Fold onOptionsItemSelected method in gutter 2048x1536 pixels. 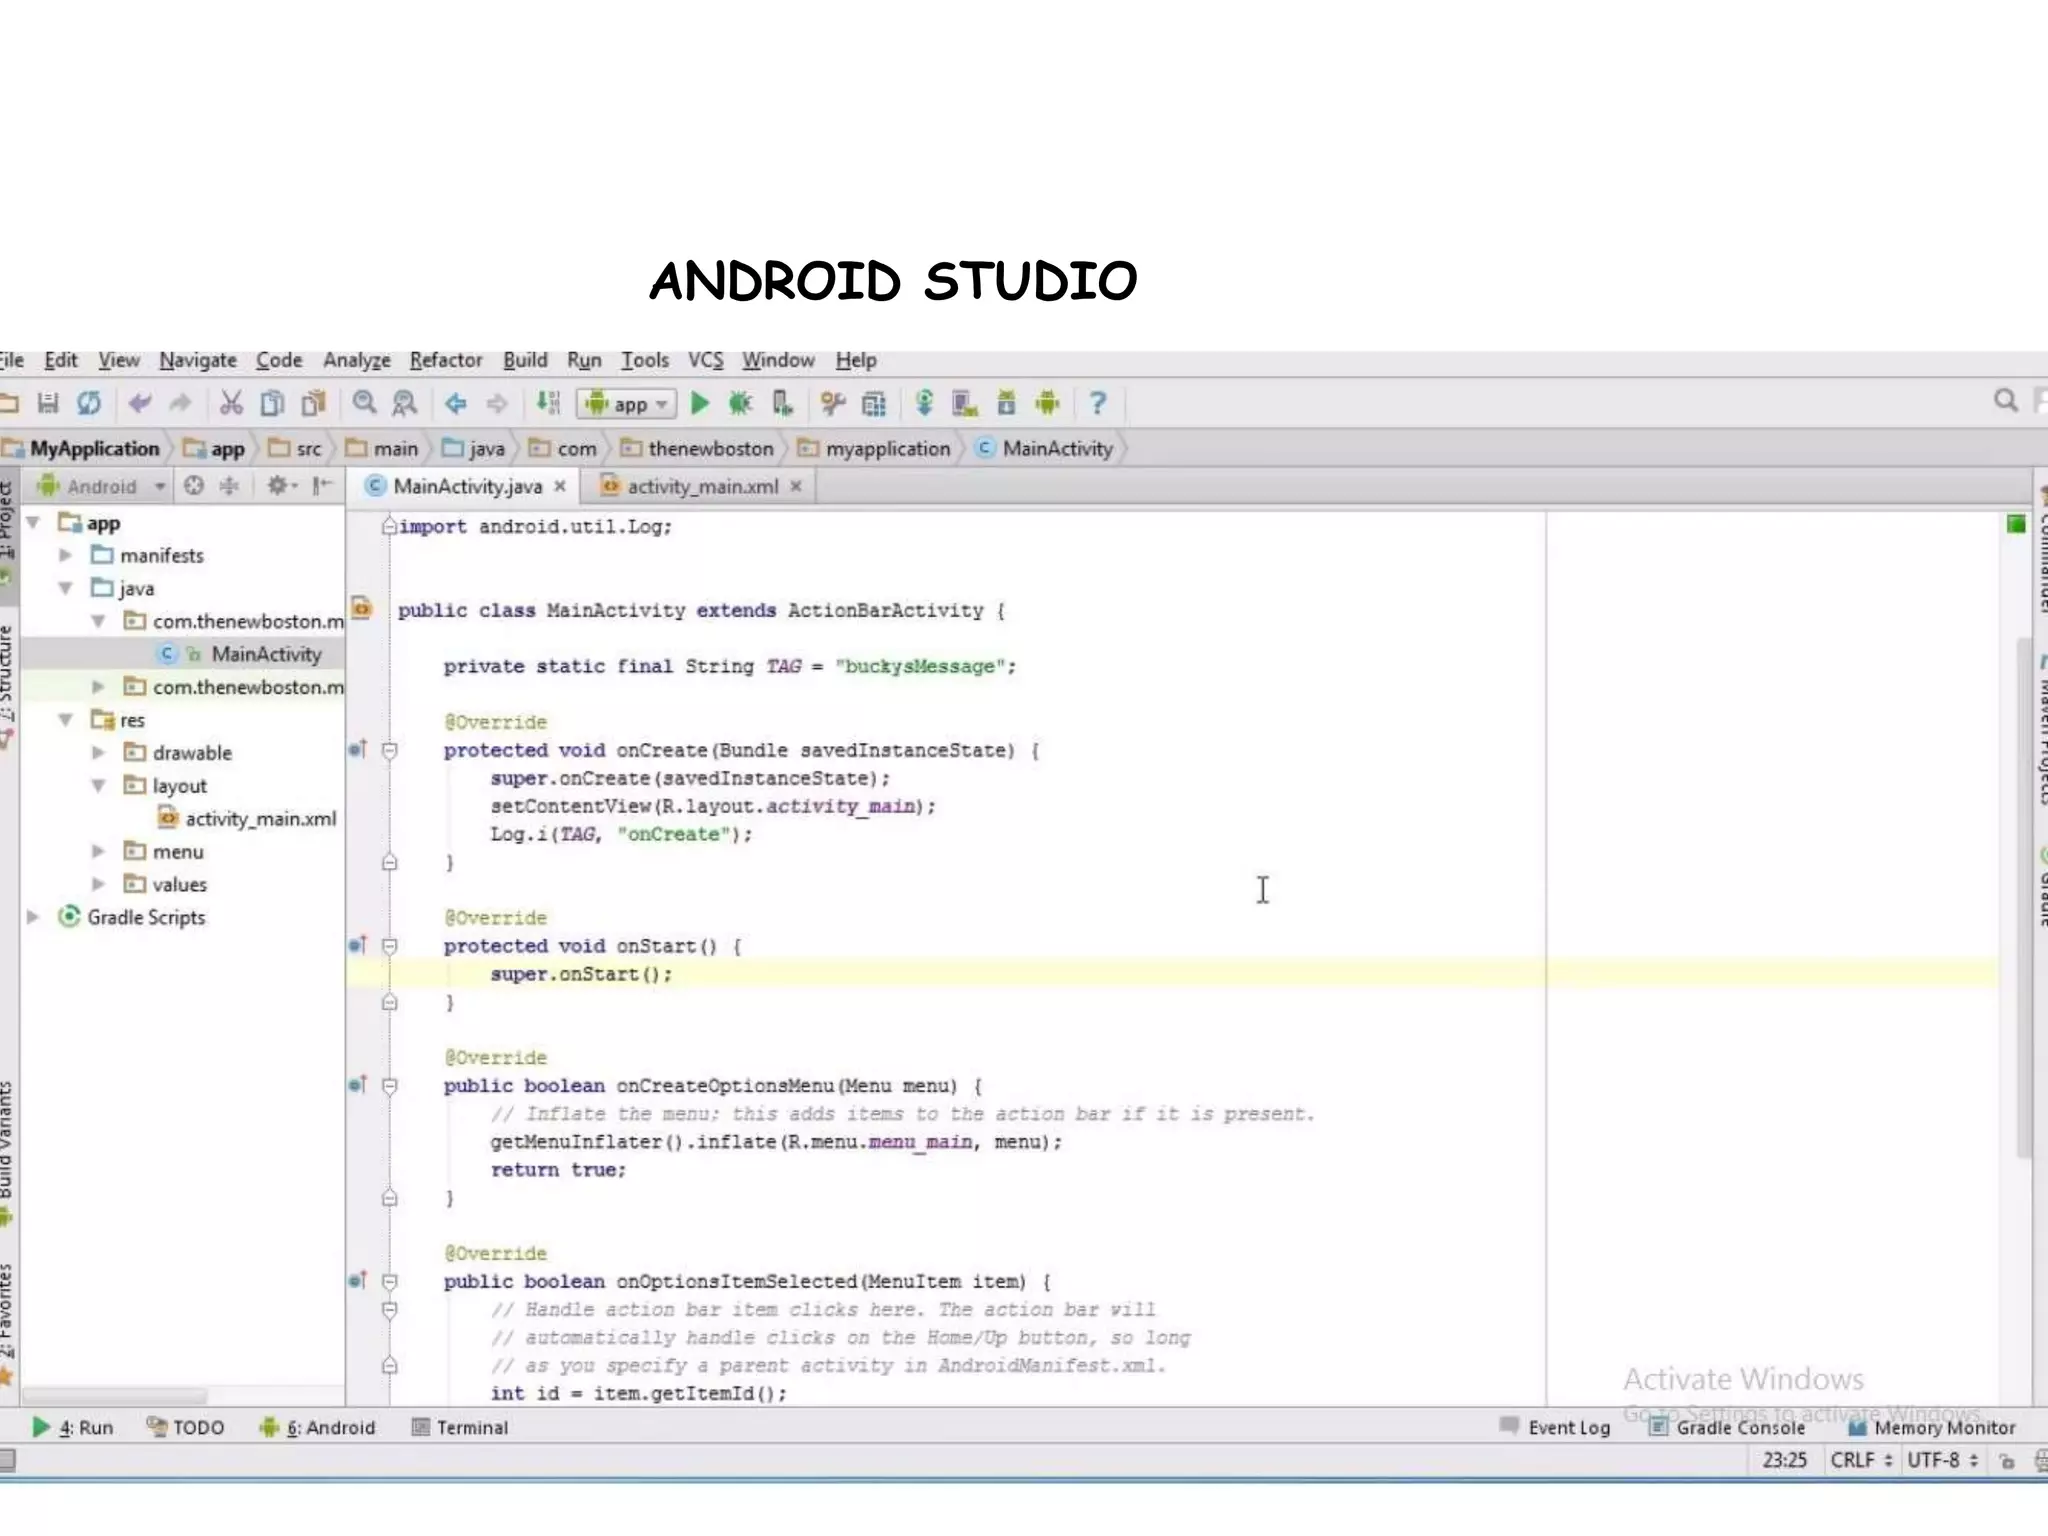(390, 1281)
